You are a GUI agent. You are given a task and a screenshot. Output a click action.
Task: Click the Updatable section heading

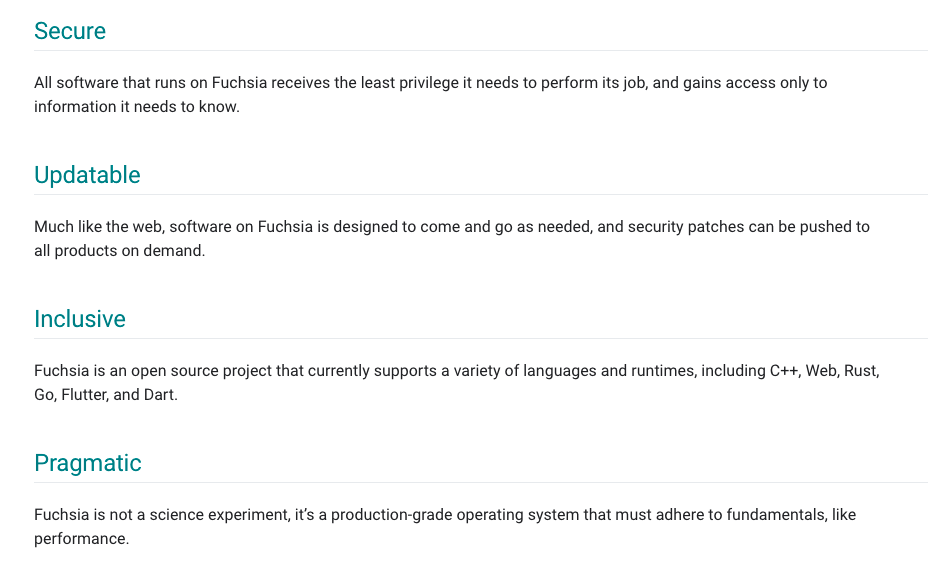click(87, 175)
